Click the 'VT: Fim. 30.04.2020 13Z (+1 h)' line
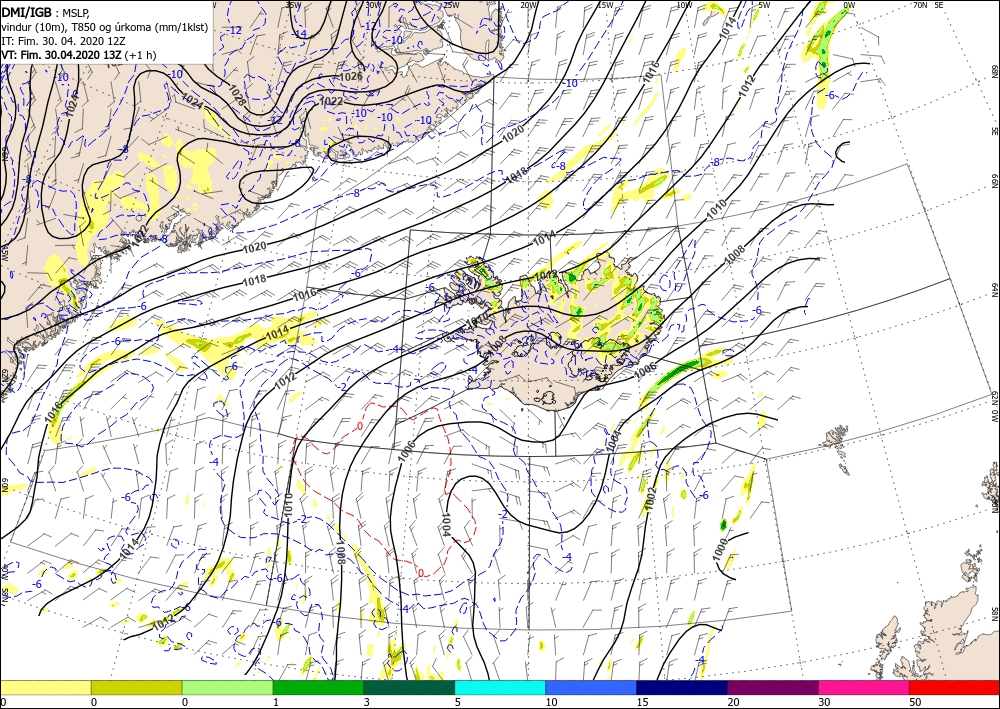 [78, 55]
